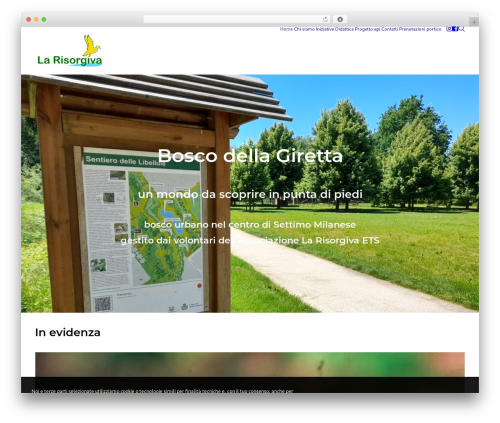Minimize the window with yellow button
Viewport: 500px width, 423px height.
pyautogui.click(x=36, y=19)
